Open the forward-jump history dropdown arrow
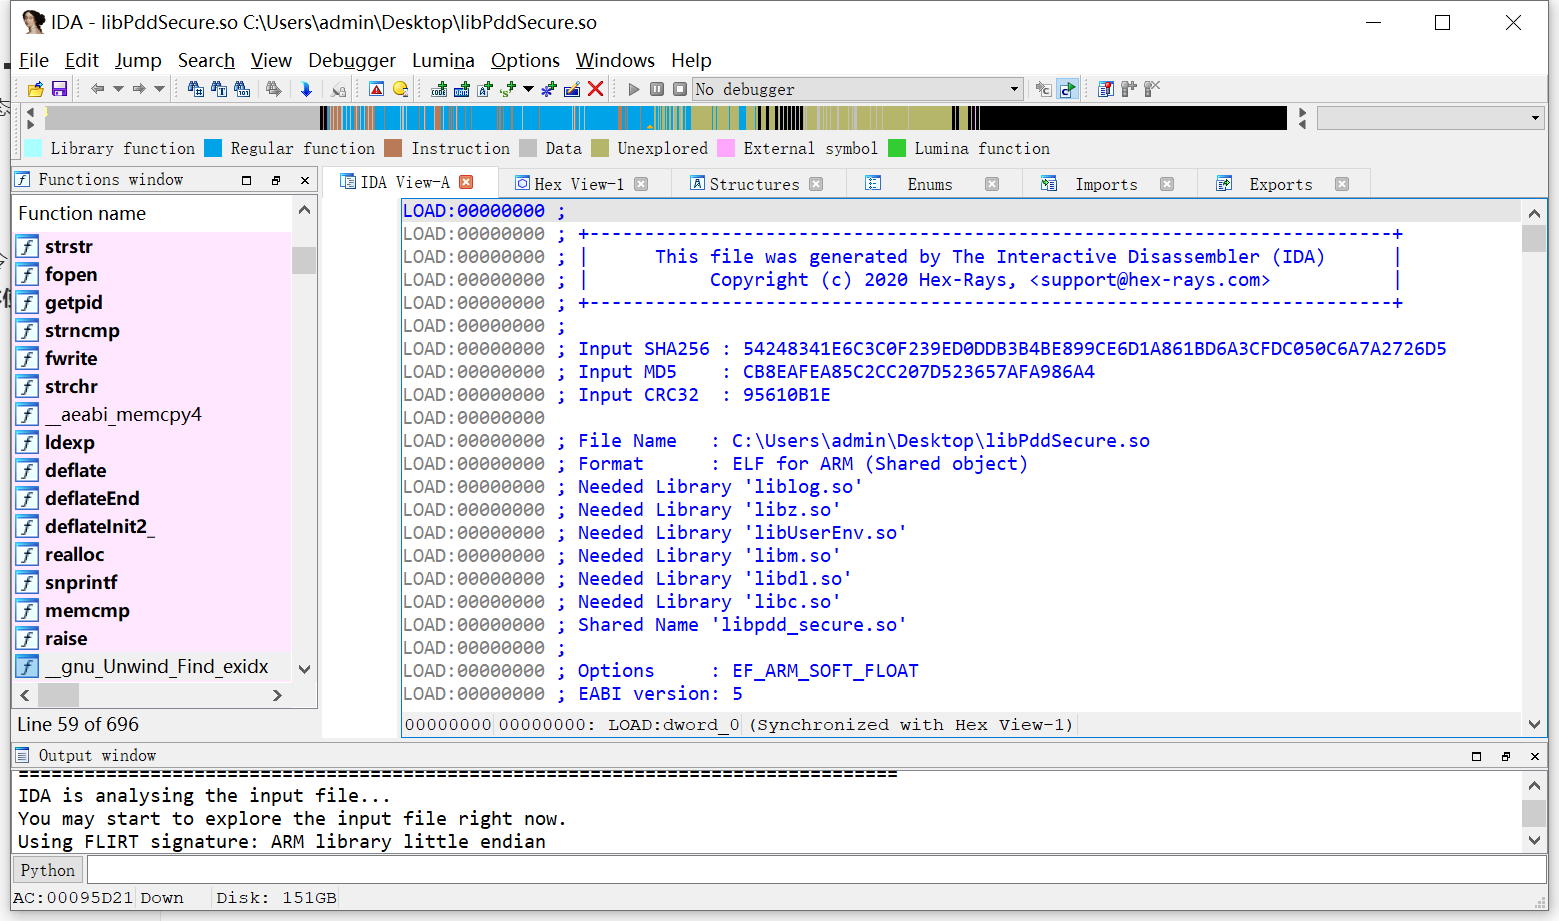This screenshot has width=1559, height=921. click(159, 89)
